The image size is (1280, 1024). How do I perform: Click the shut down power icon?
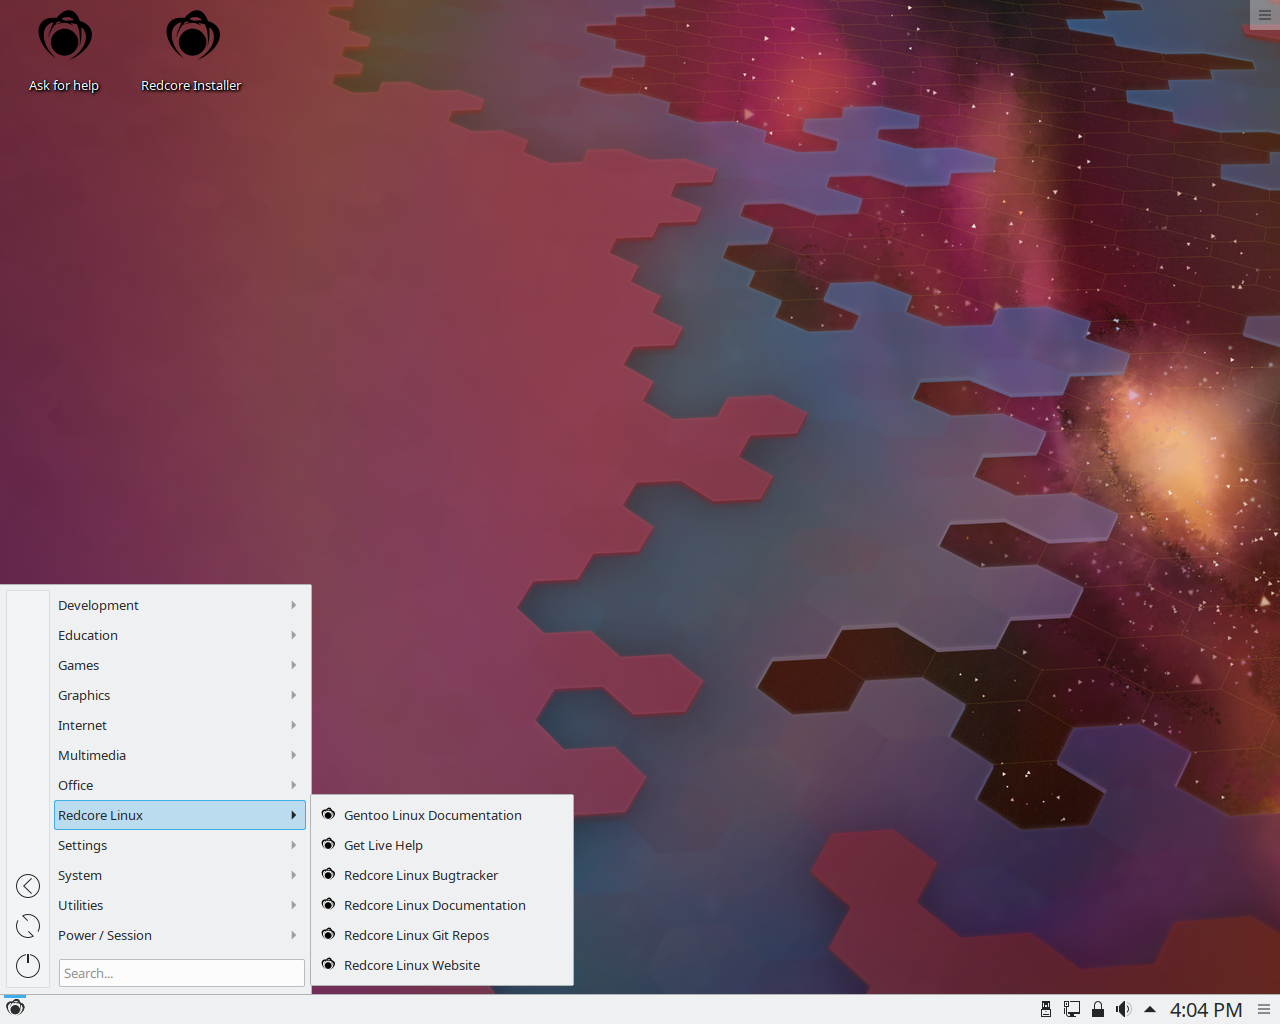28,966
